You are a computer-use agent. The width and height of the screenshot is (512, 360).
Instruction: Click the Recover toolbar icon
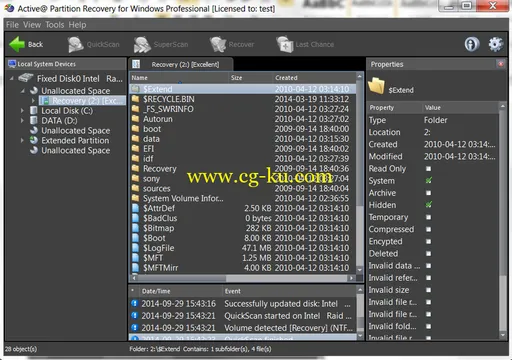(218, 45)
